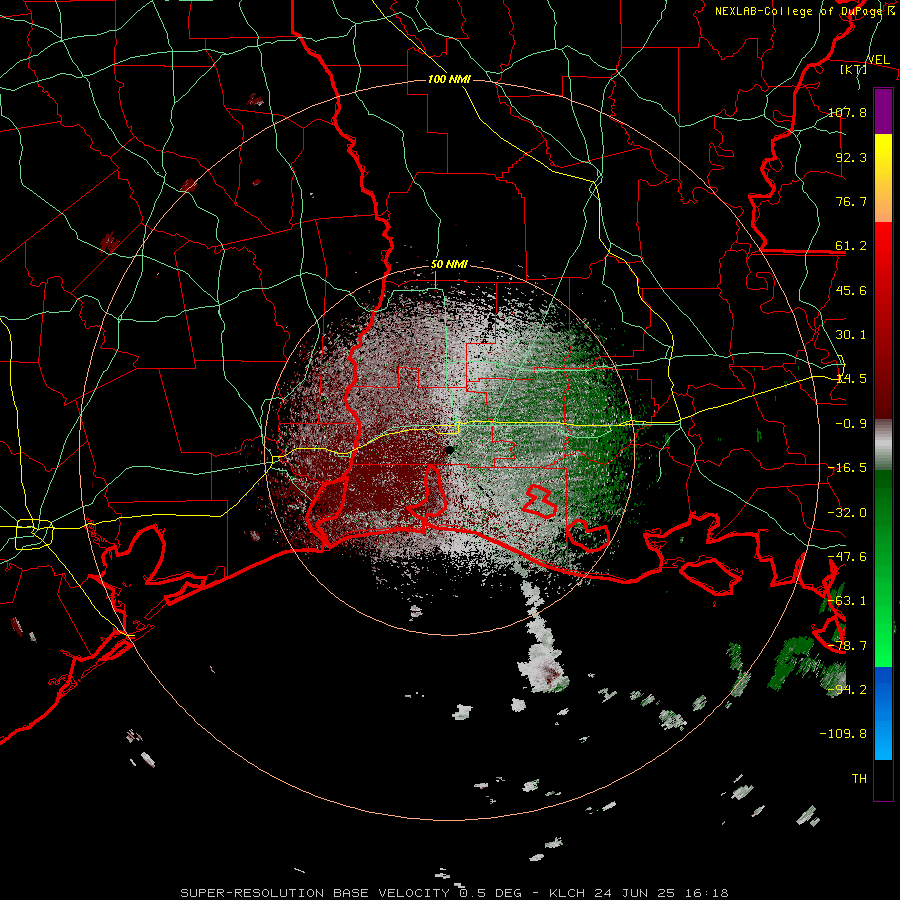Select the 45.6 scale value
Viewport: 900px width, 900px height.
click(x=851, y=290)
